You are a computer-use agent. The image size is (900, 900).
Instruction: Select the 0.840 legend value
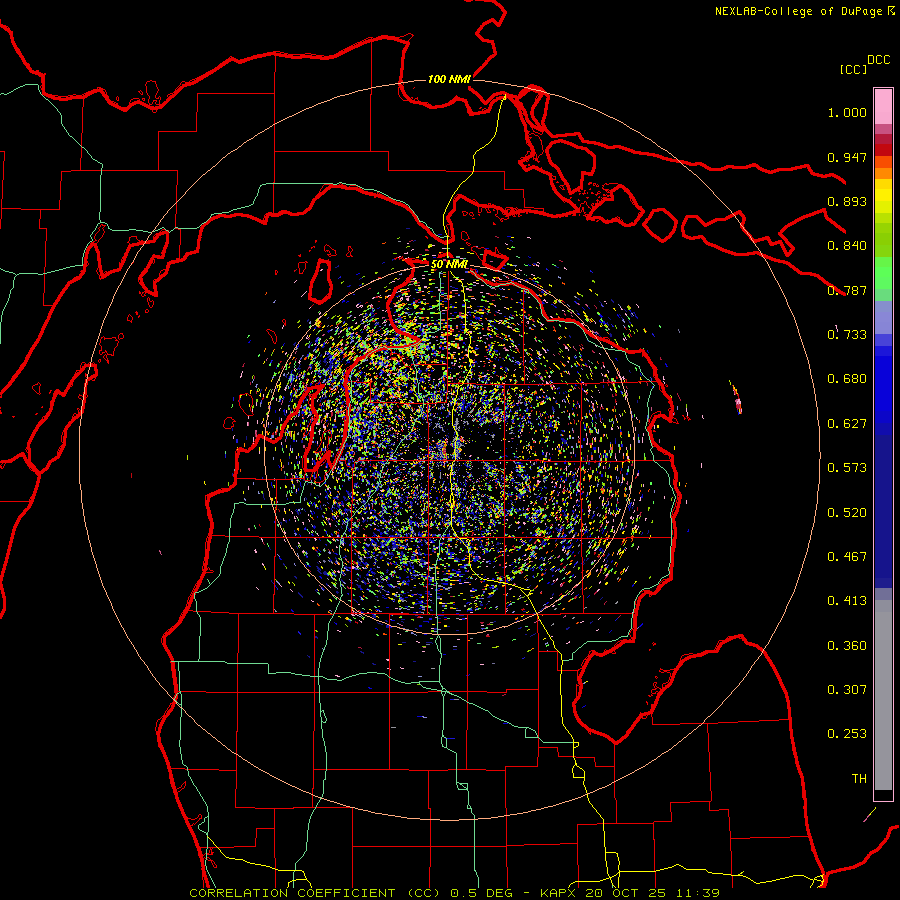coord(847,246)
